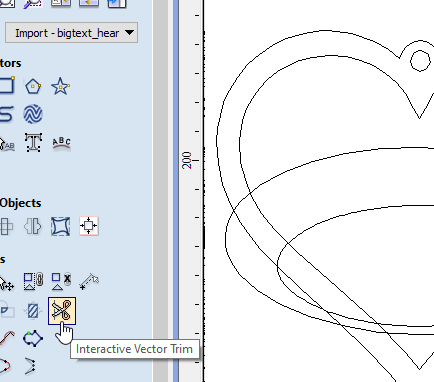
Task: Click the hatched trim-to-boundary icon
Action: point(33,311)
